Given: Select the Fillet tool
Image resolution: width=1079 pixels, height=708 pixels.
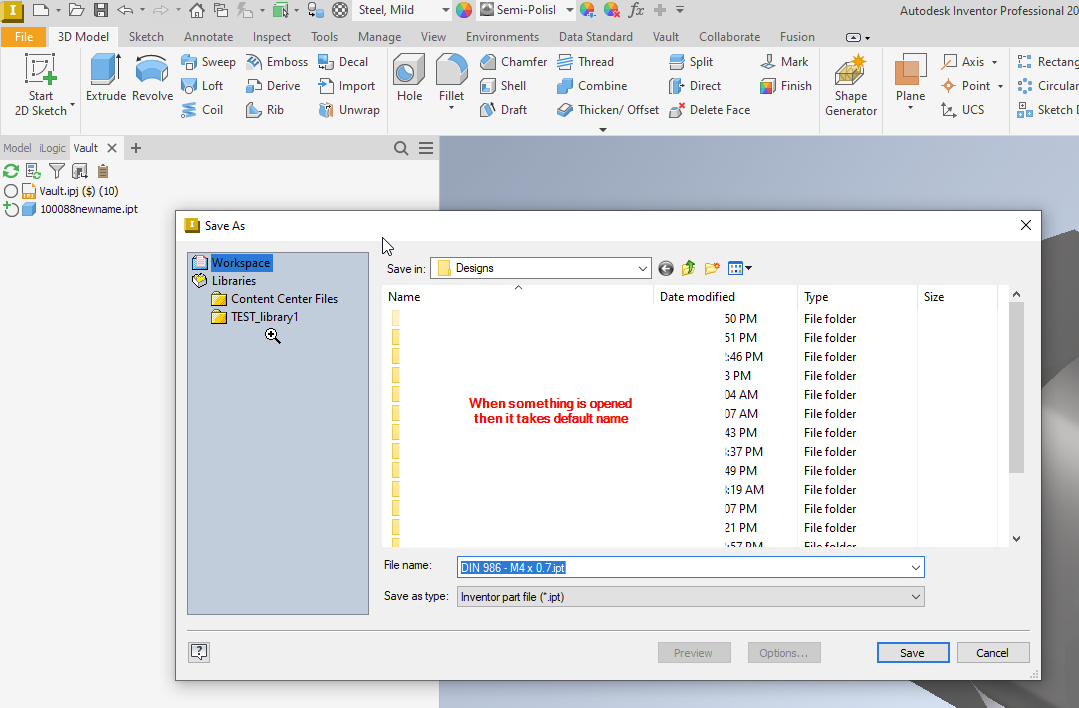Looking at the screenshot, I should point(451,76).
